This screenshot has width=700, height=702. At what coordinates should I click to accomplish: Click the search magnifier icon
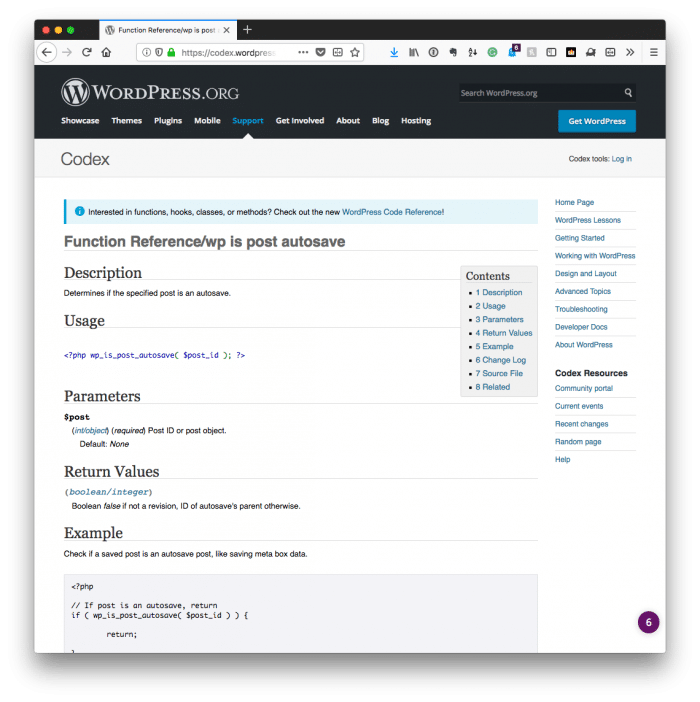coord(628,93)
